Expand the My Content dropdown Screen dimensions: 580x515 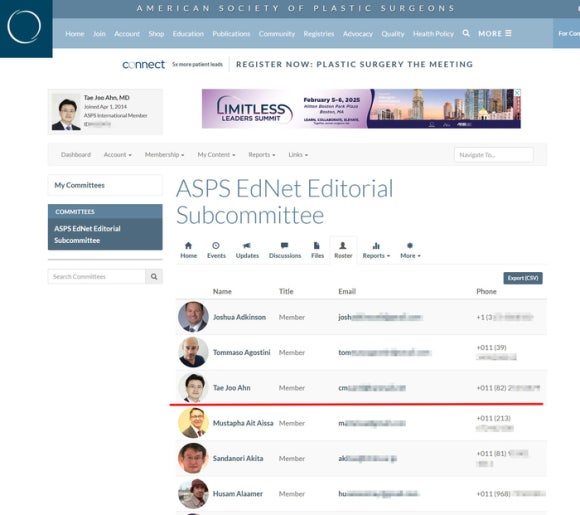pos(216,155)
